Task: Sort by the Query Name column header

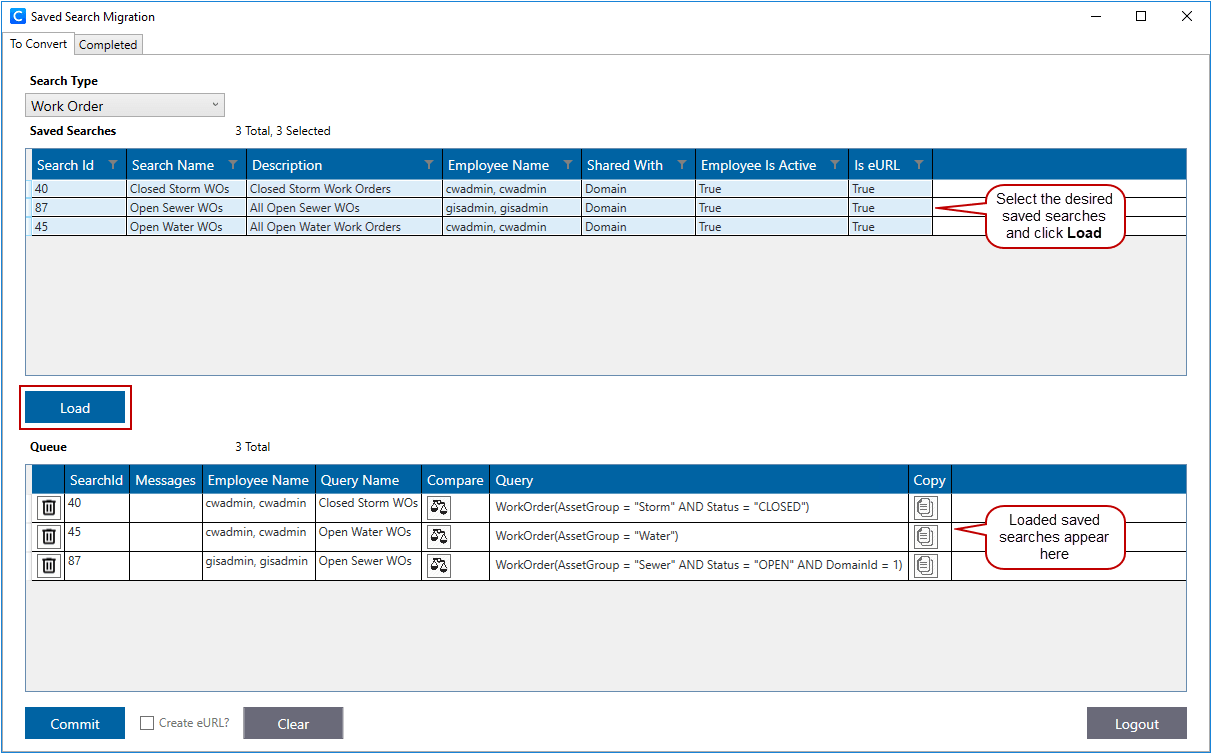Action: [369, 480]
